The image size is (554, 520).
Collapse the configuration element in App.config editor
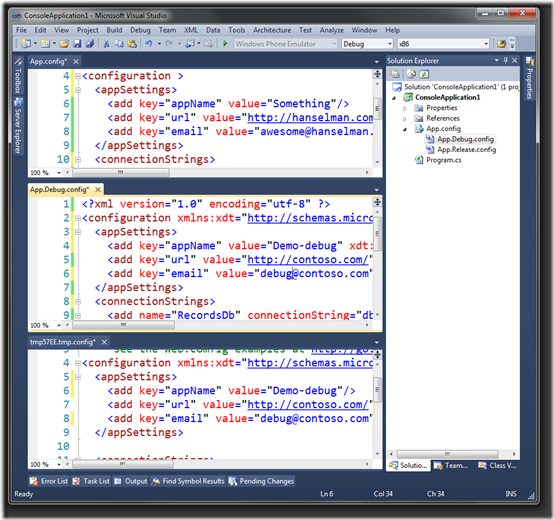[78, 76]
